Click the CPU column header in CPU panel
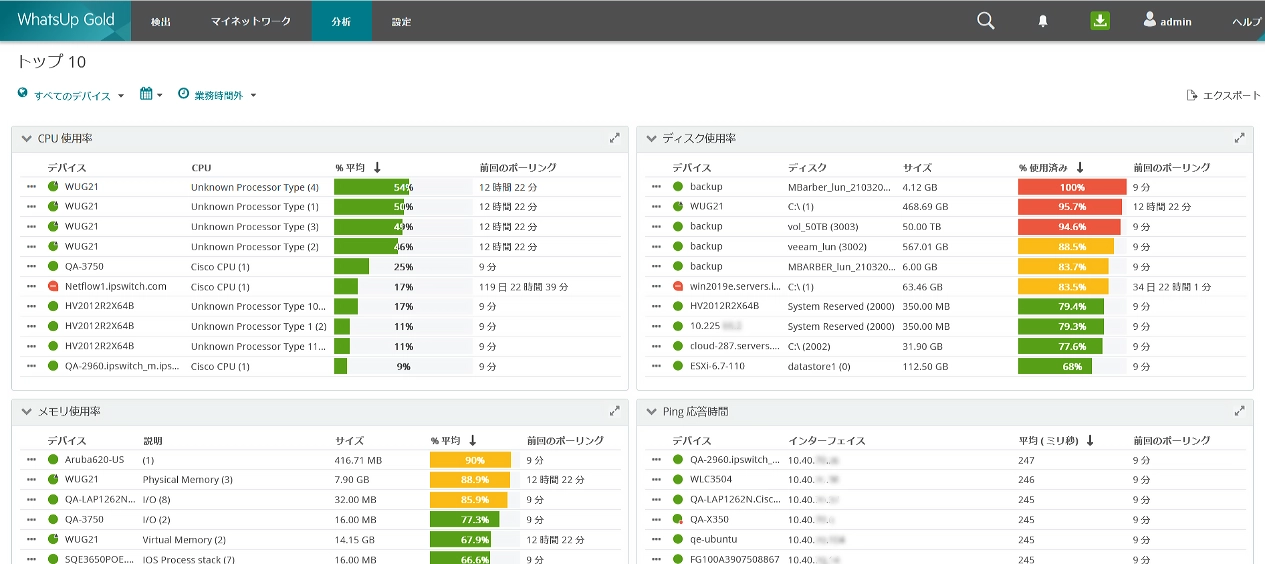 coord(201,168)
